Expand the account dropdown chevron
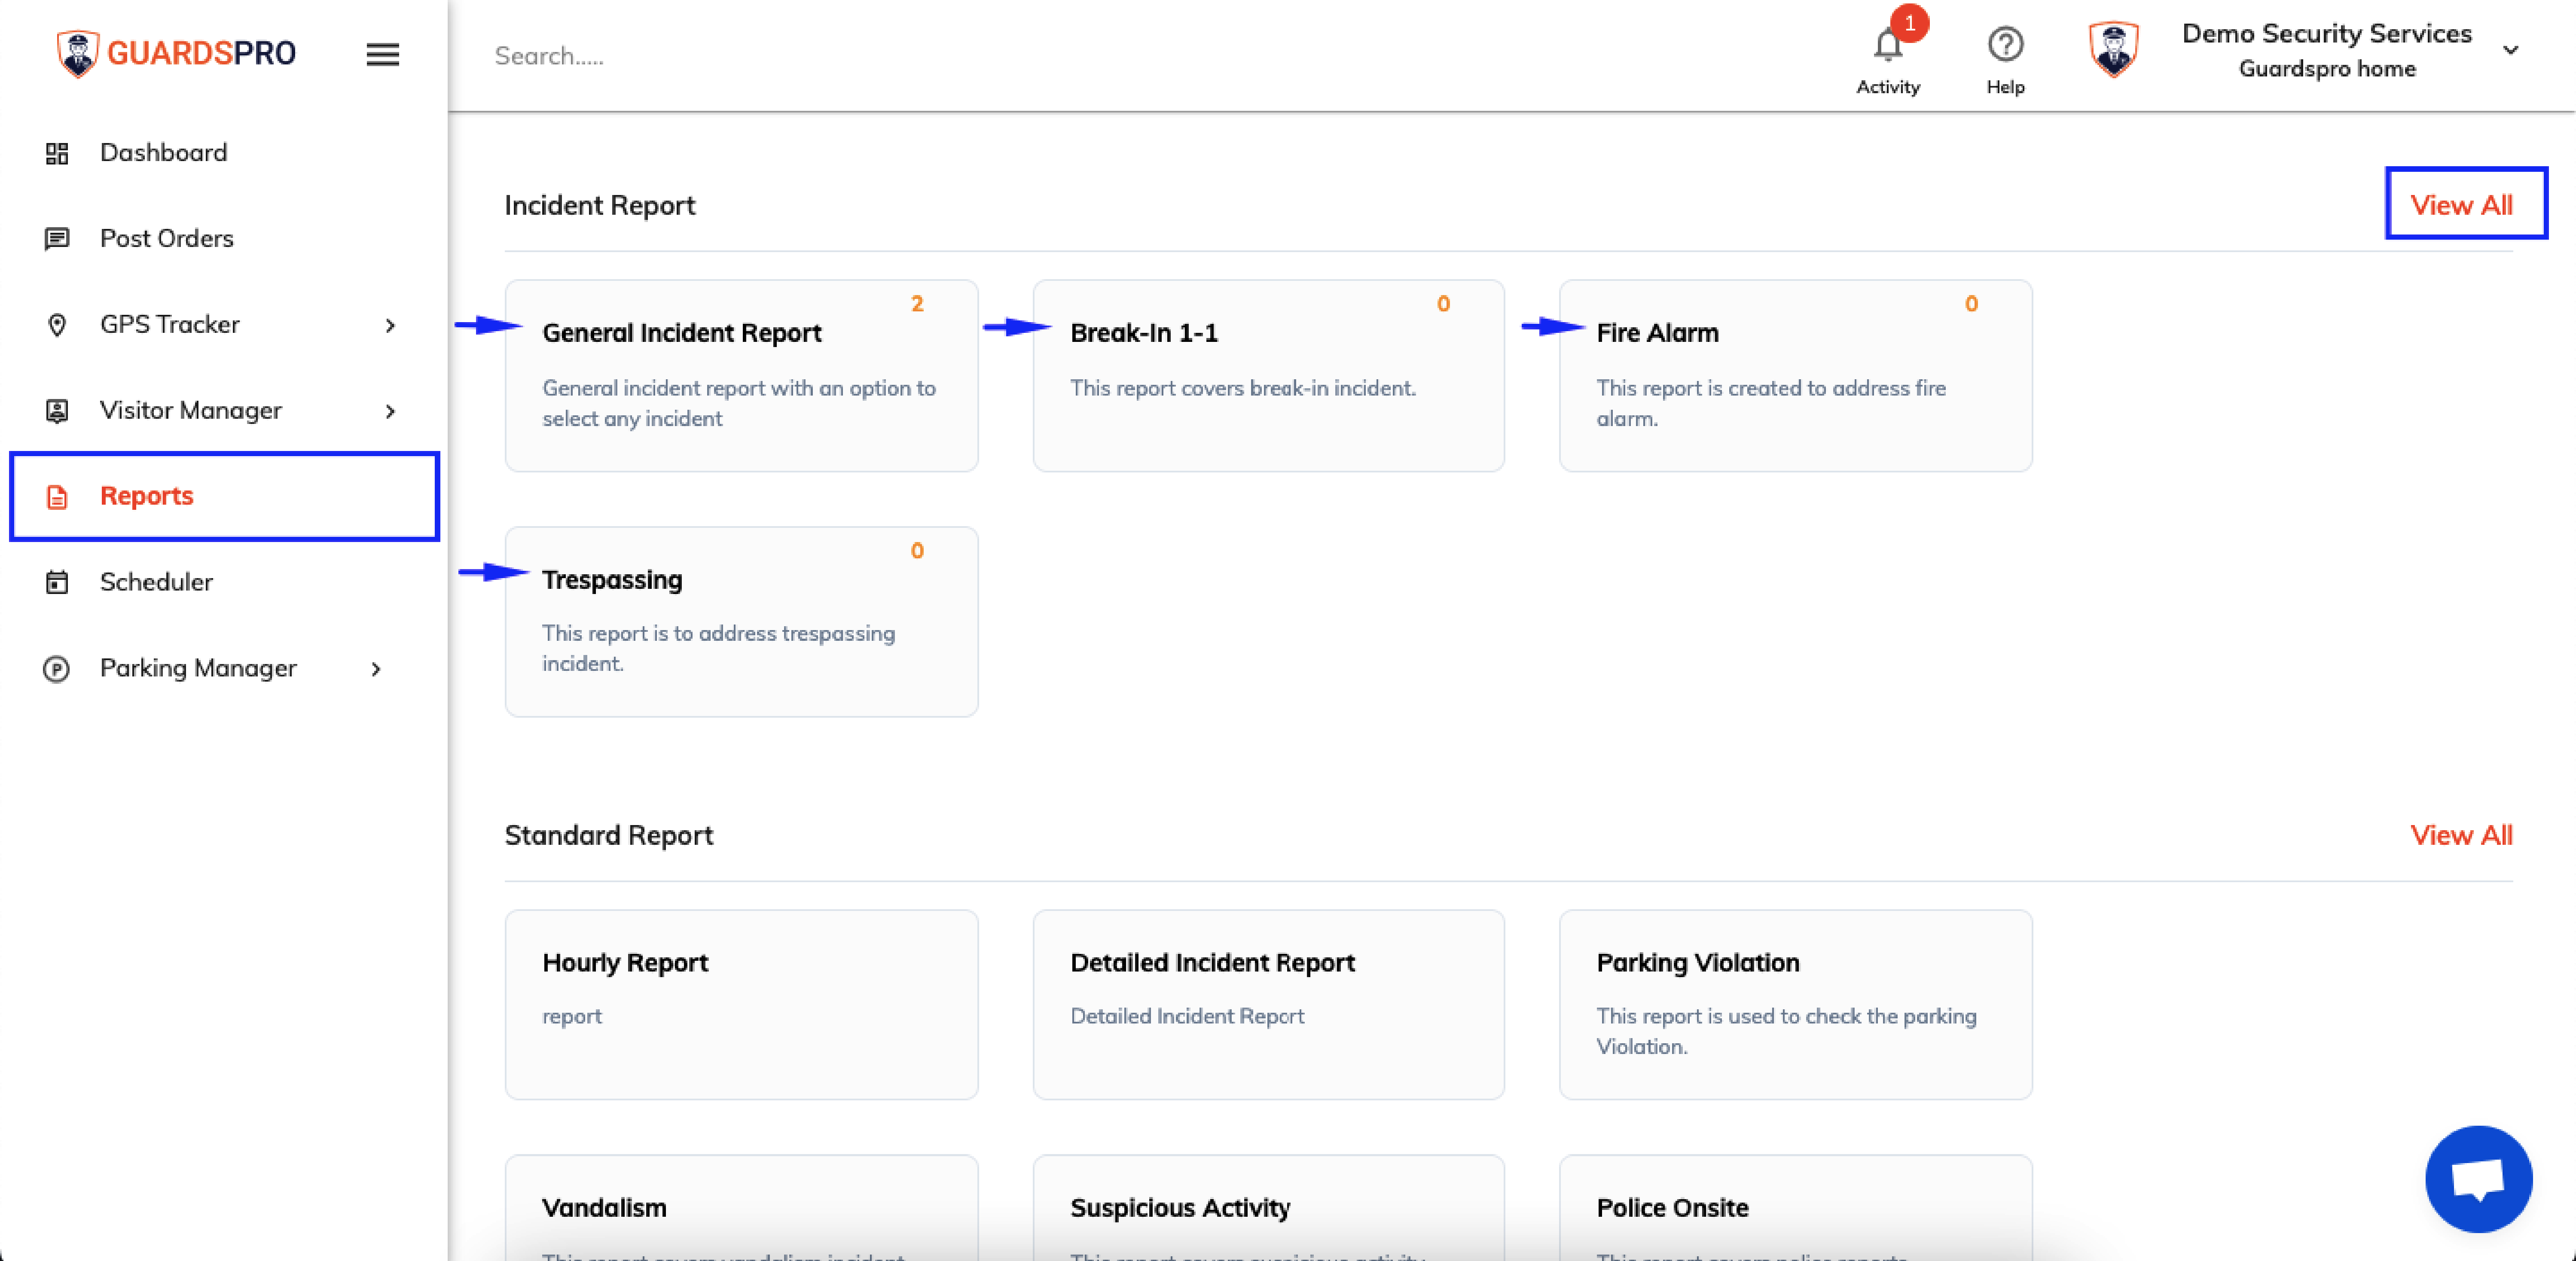The width and height of the screenshot is (2576, 1261). (2510, 50)
